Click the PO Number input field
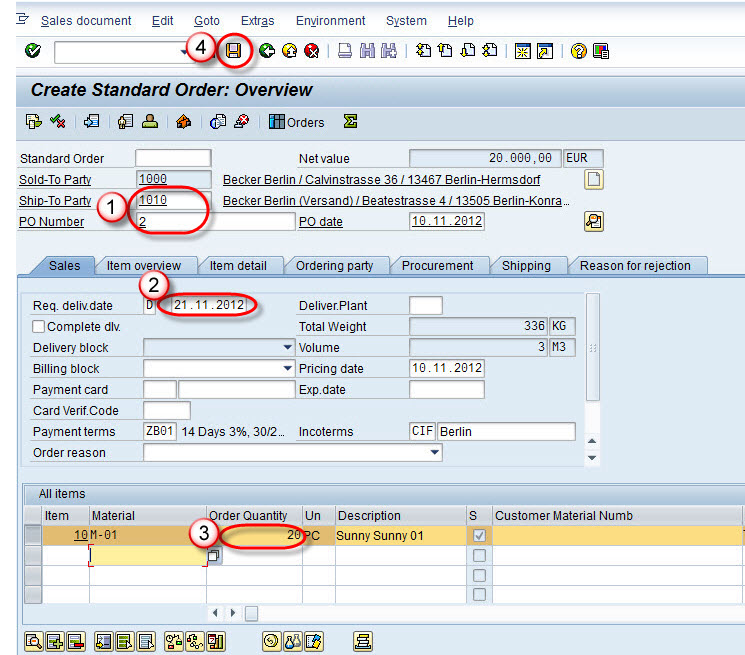 click(215, 221)
